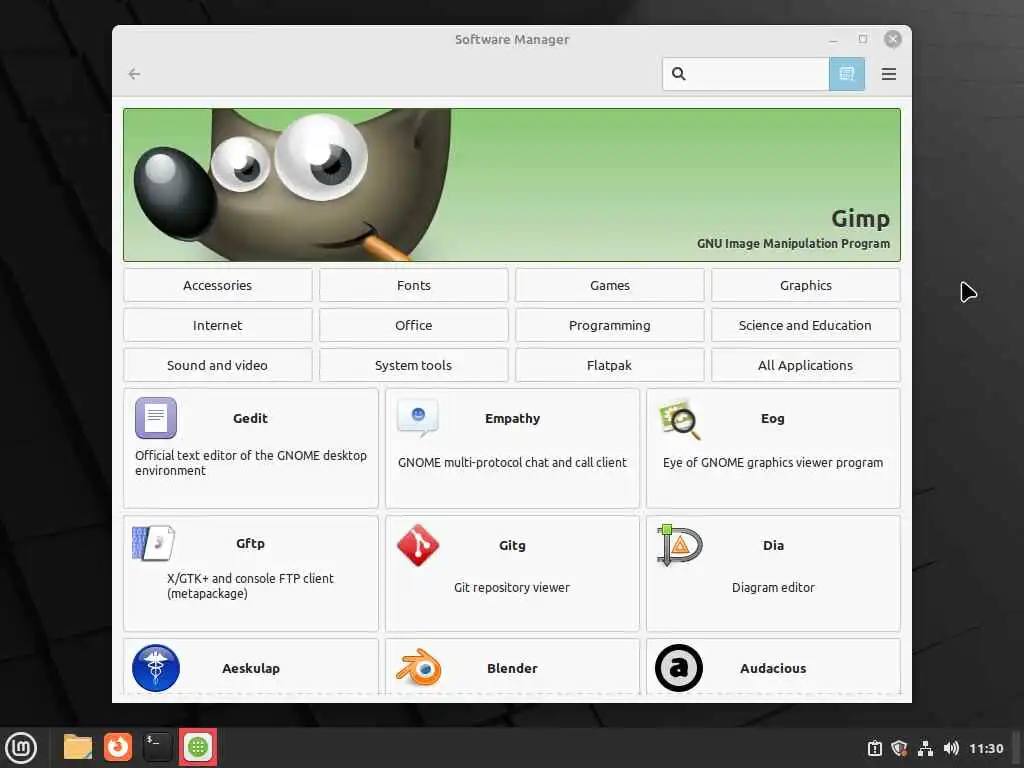Click "Git repository viewer" description
The height and width of the screenshot is (768, 1024).
(x=512, y=588)
